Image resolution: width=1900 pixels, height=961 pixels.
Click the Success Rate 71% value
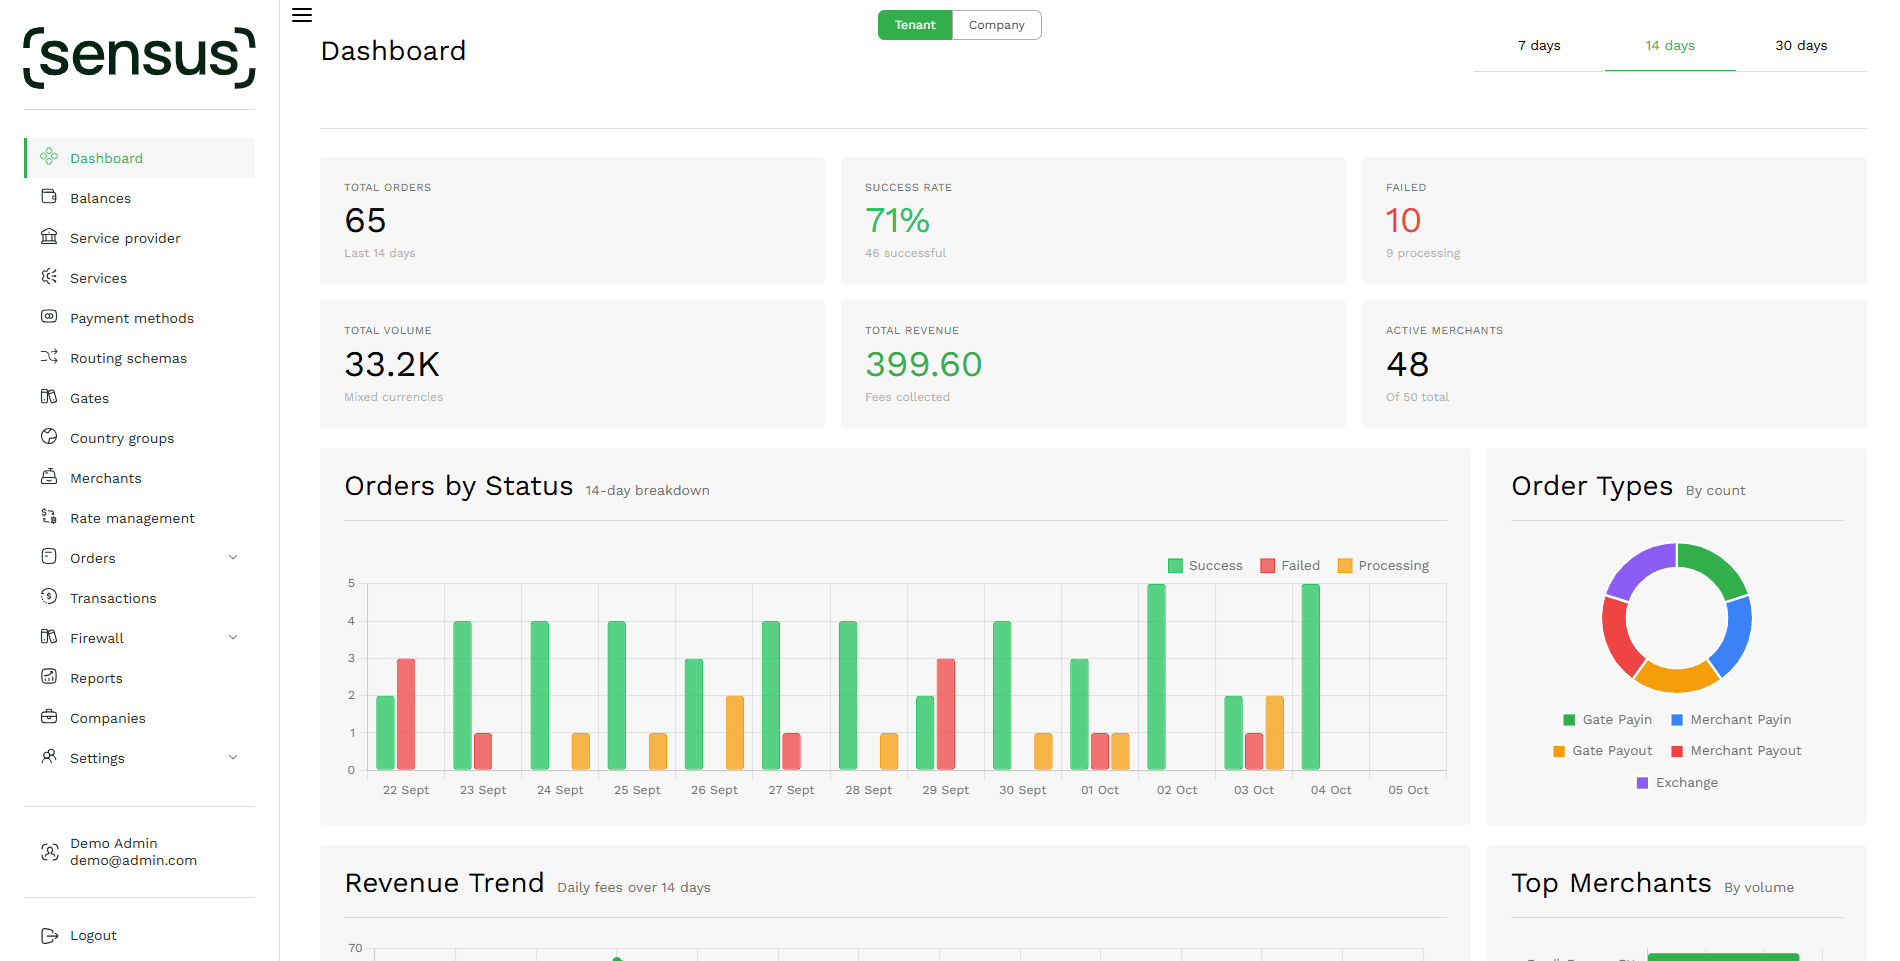click(x=897, y=220)
